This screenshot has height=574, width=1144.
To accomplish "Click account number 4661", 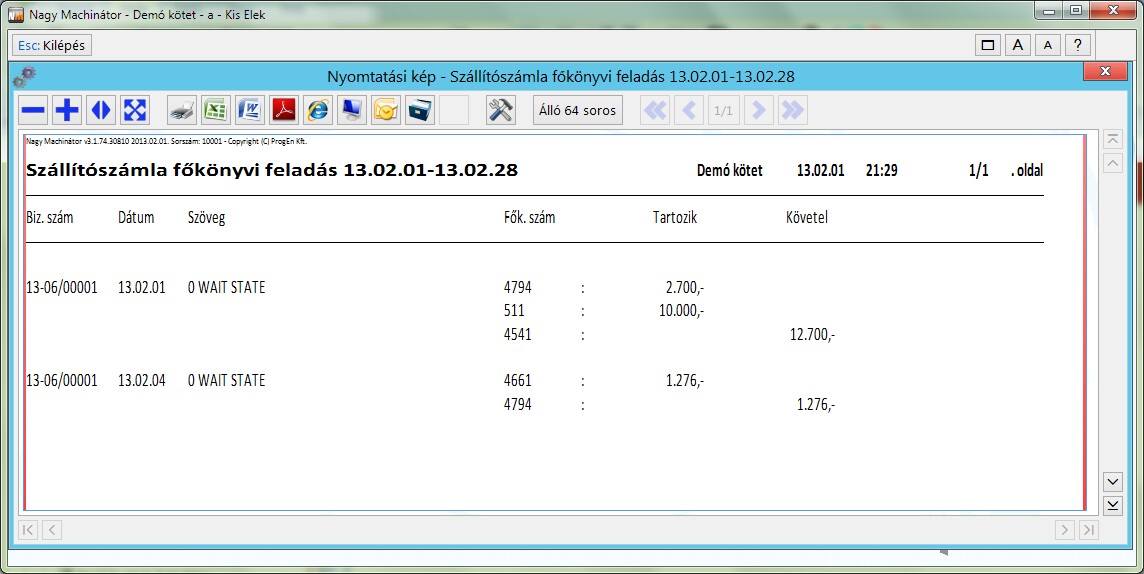I will 517,381.
